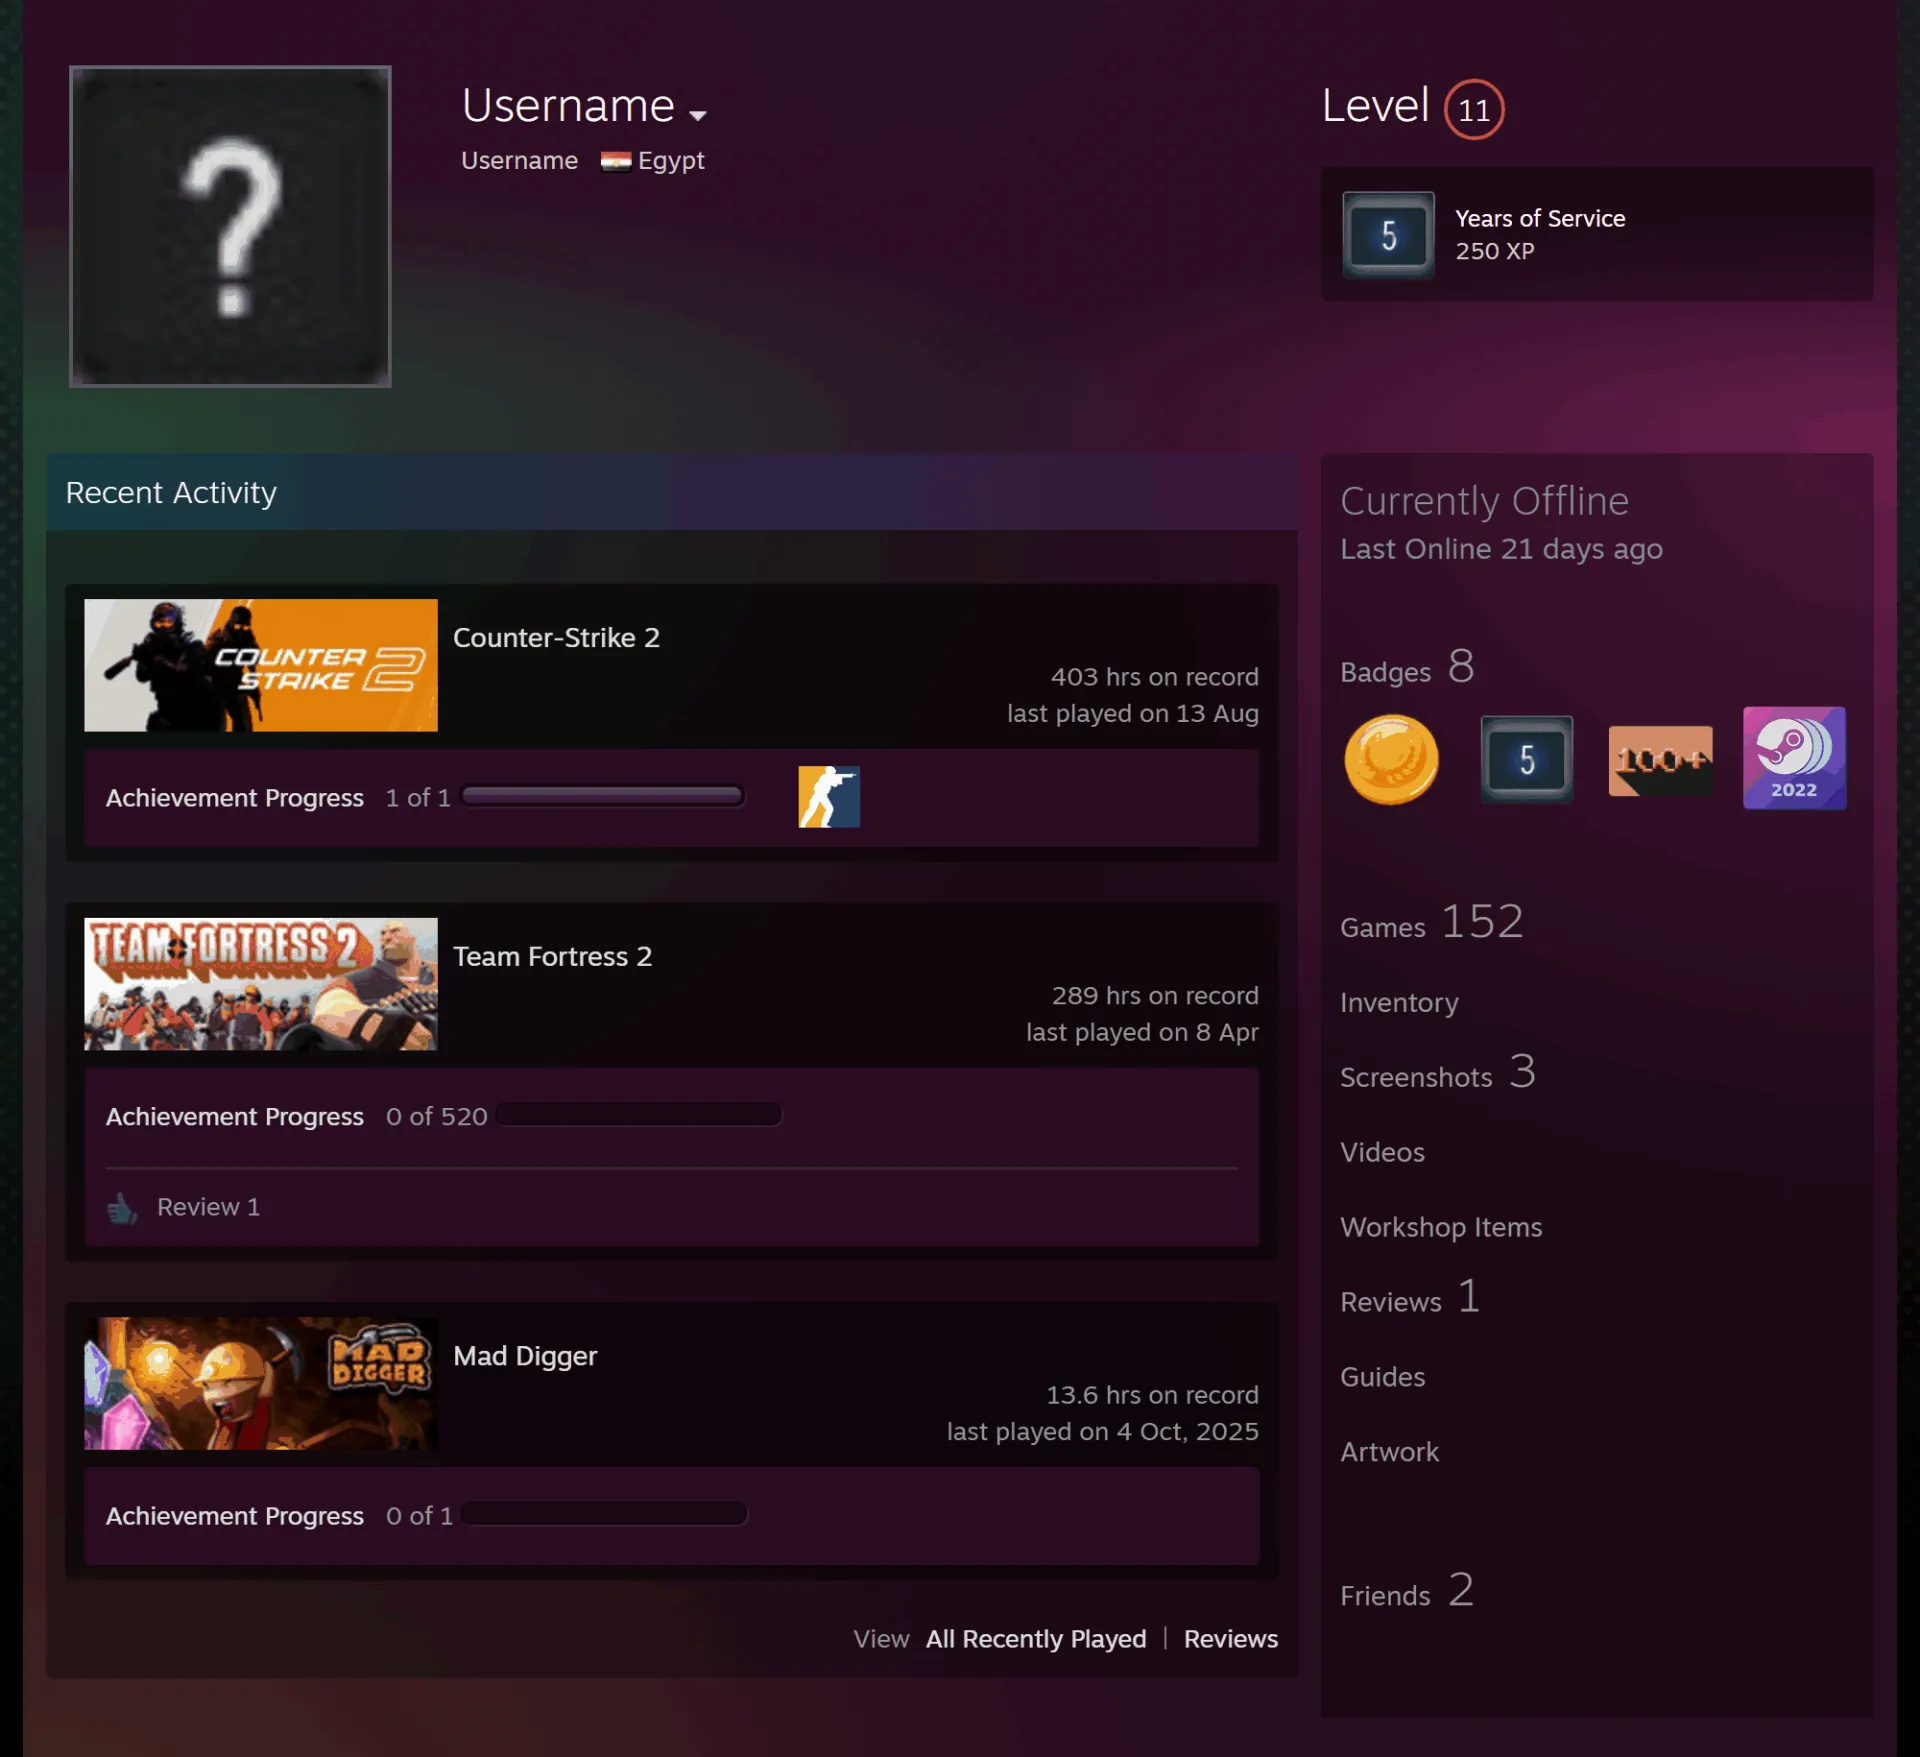This screenshot has height=1757, width=1920.
Task: Click the thumbs-up review icon
Action: pos(122,1208)
